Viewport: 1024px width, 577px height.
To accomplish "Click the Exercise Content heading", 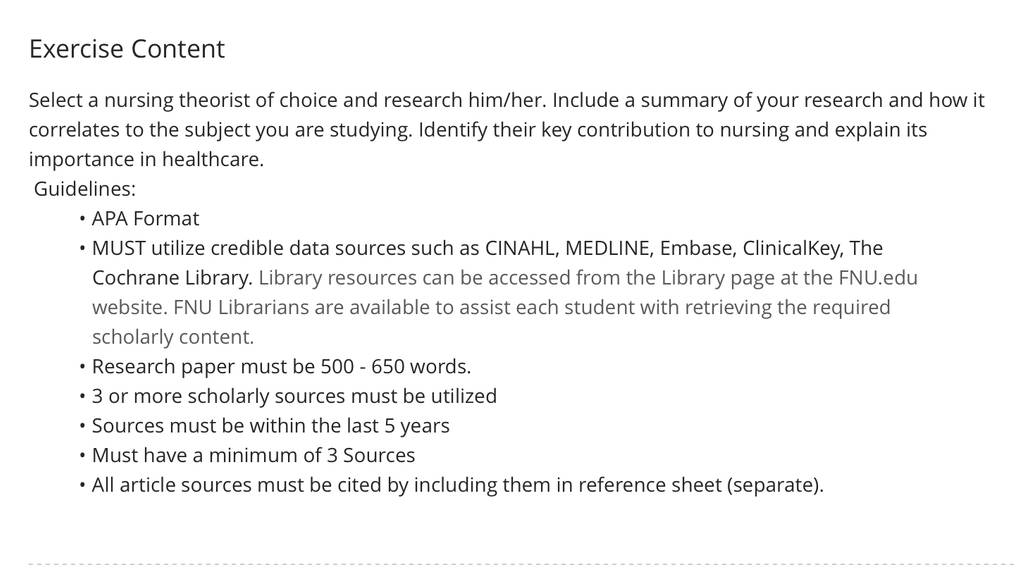I will pos(127,49).
